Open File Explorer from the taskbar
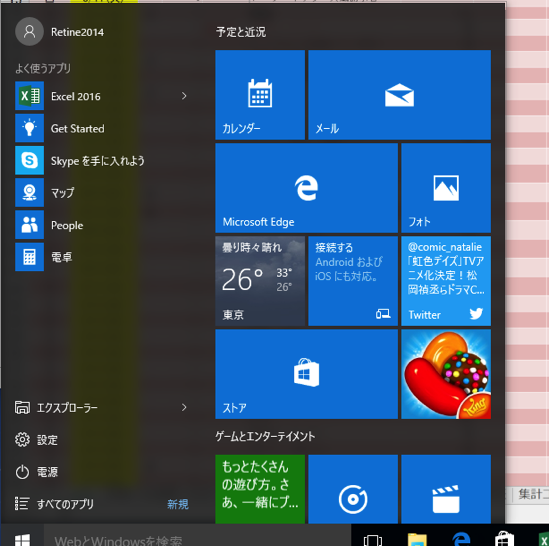 click(417, 539)
